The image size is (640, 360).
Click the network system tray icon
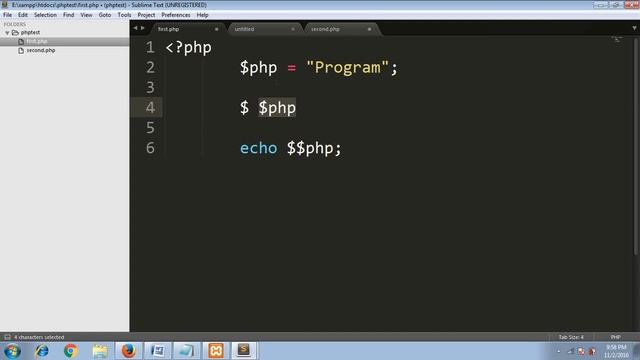(x=571, y=351)
